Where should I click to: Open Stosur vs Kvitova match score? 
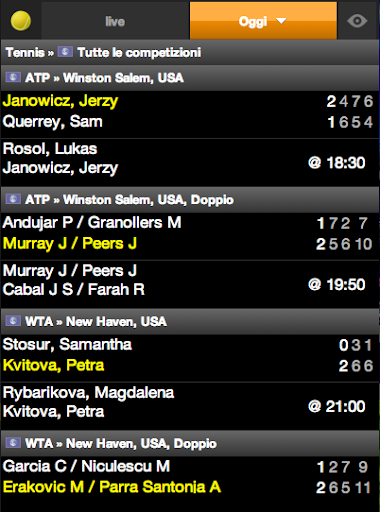click(x=190, y=355)
